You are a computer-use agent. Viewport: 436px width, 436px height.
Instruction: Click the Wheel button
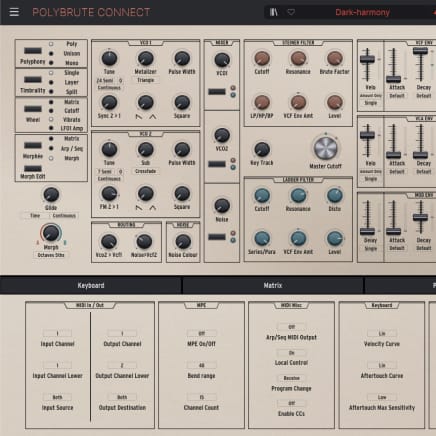tap(33, 109)
